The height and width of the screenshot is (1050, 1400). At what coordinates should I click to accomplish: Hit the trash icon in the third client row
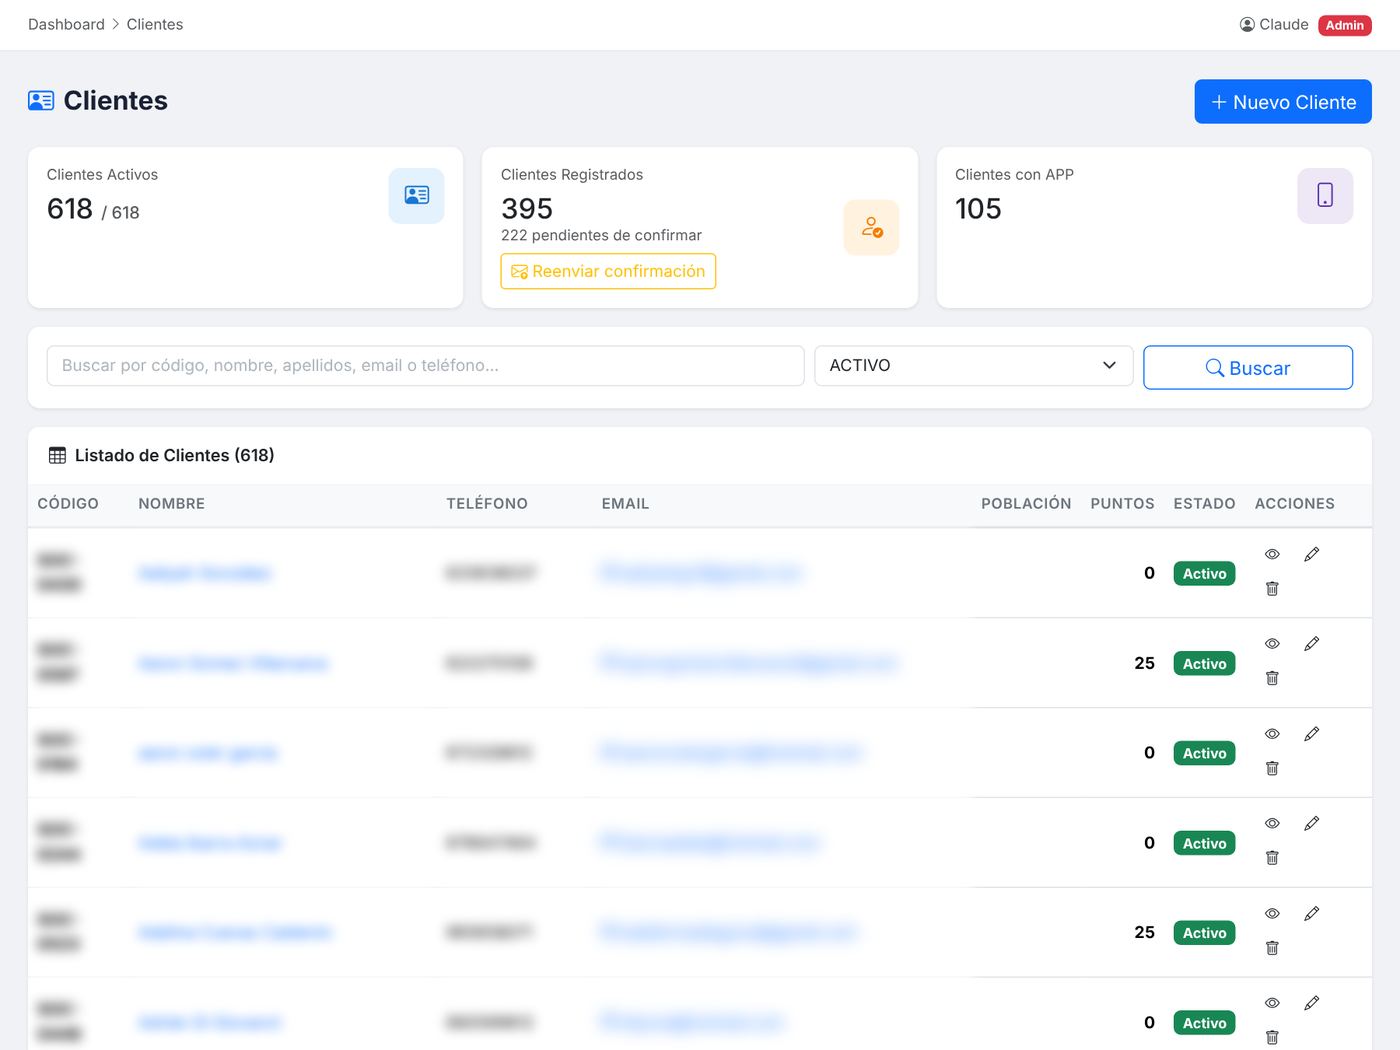[1272, 768]
